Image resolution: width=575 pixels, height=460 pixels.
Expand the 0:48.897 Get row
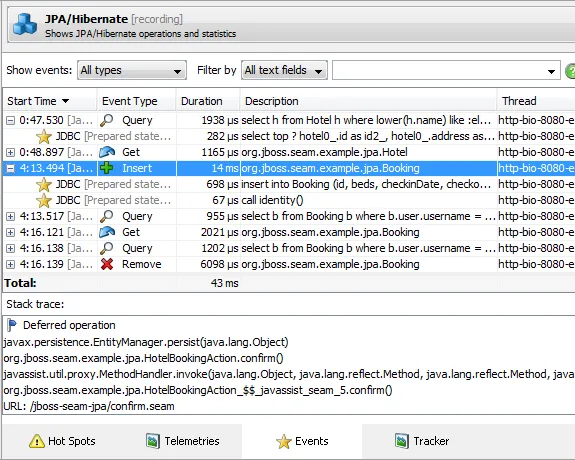tap(11, 152)
